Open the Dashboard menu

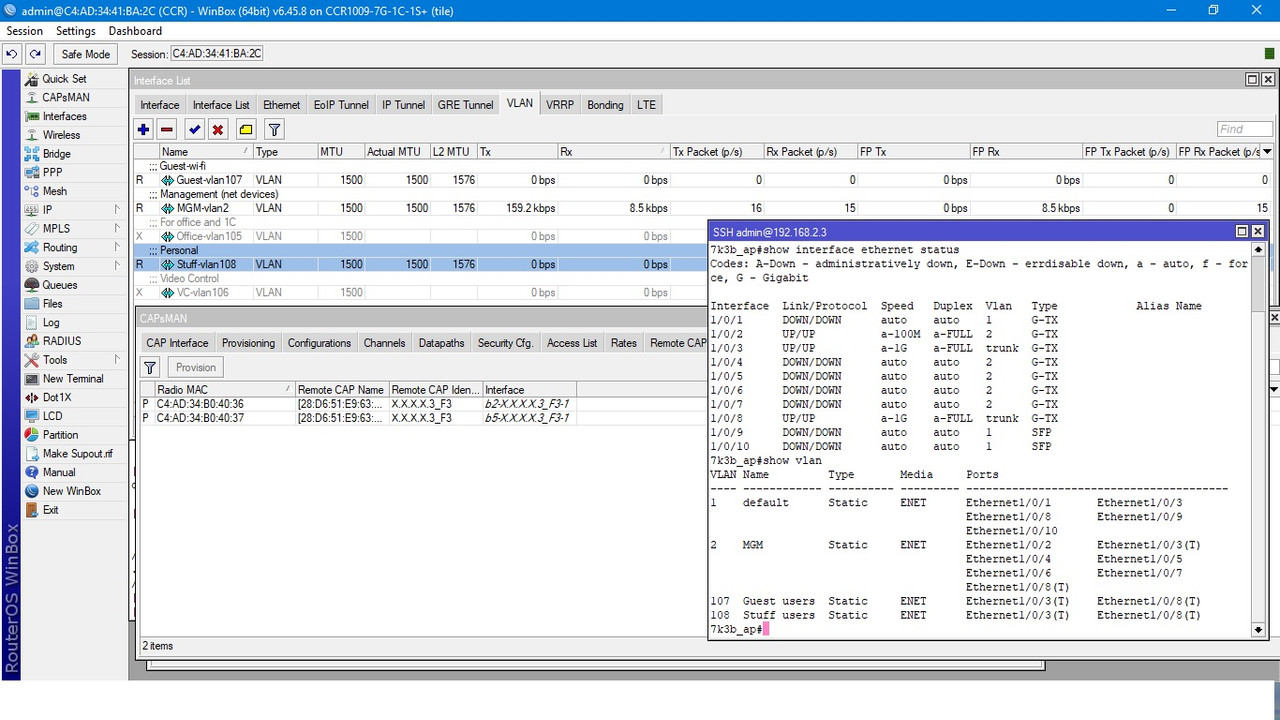tap(135, 31)
